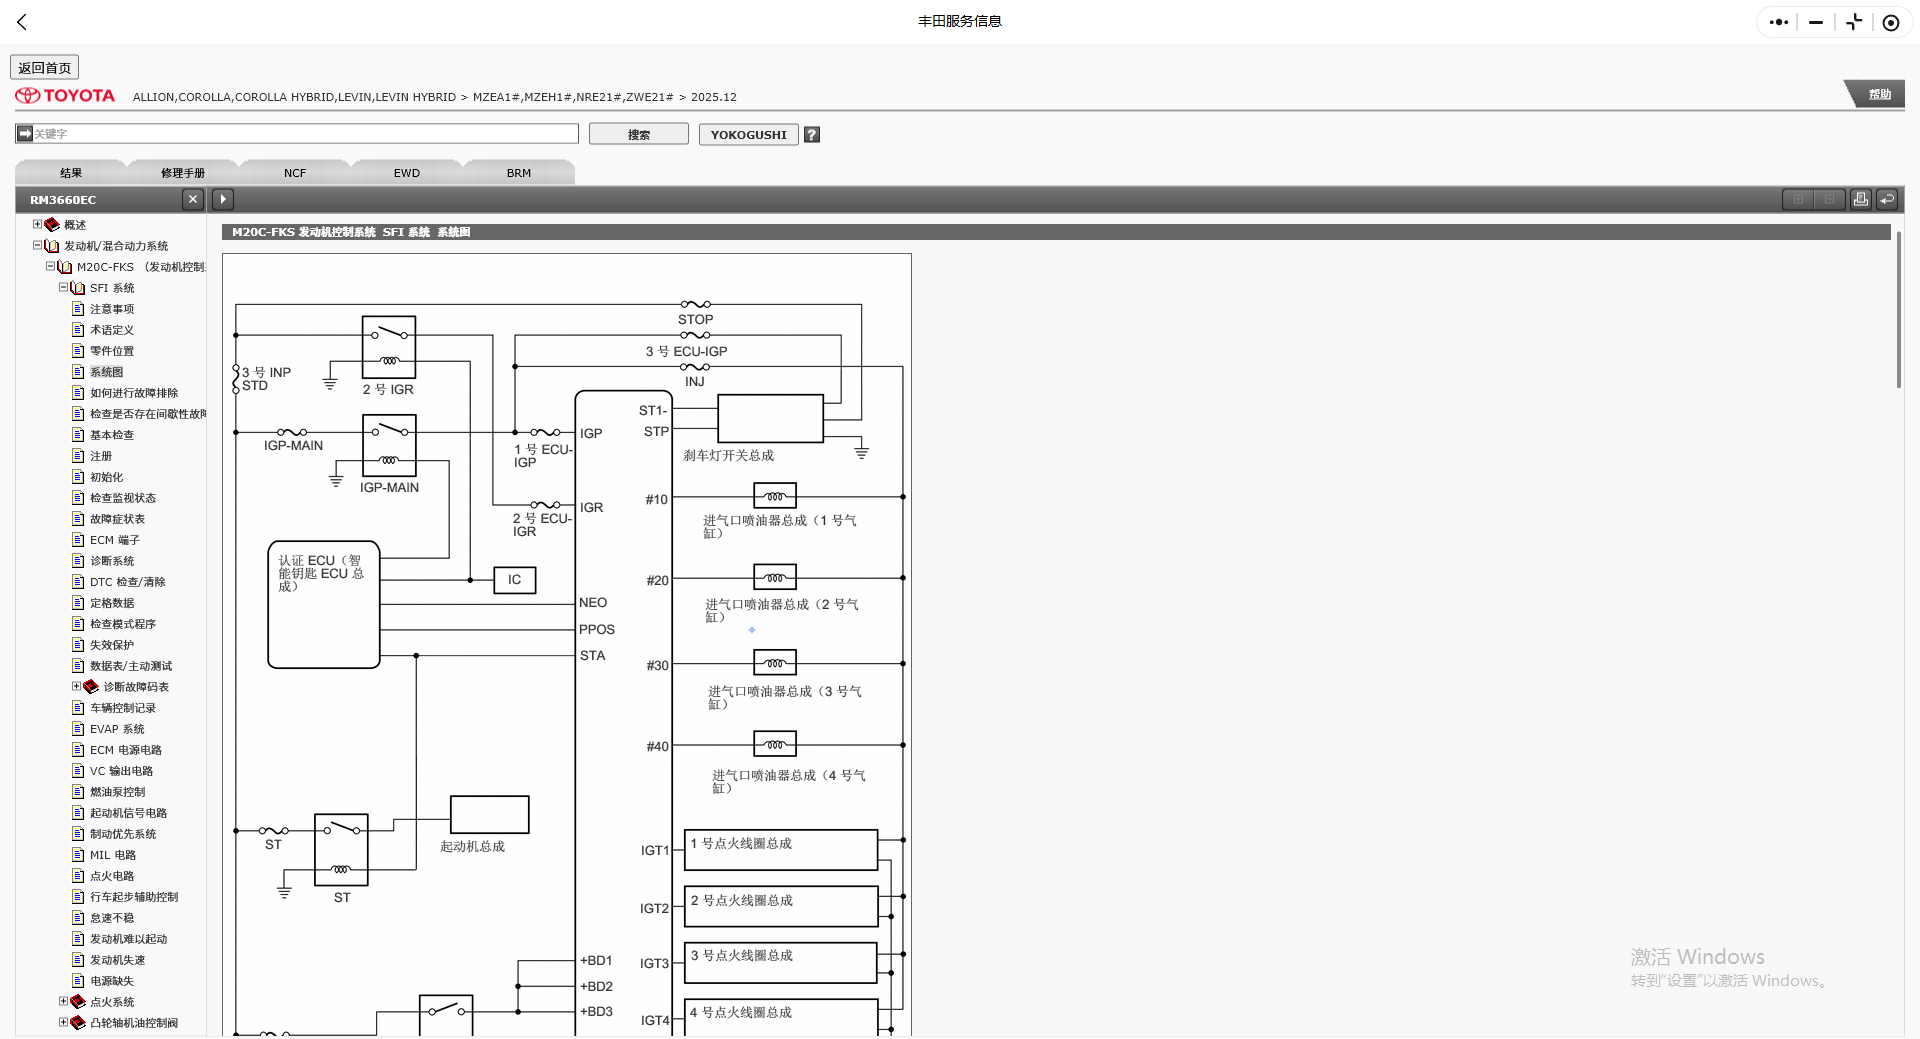
Task: Open the 发动机失速 tree item
Action: (117, 960)
